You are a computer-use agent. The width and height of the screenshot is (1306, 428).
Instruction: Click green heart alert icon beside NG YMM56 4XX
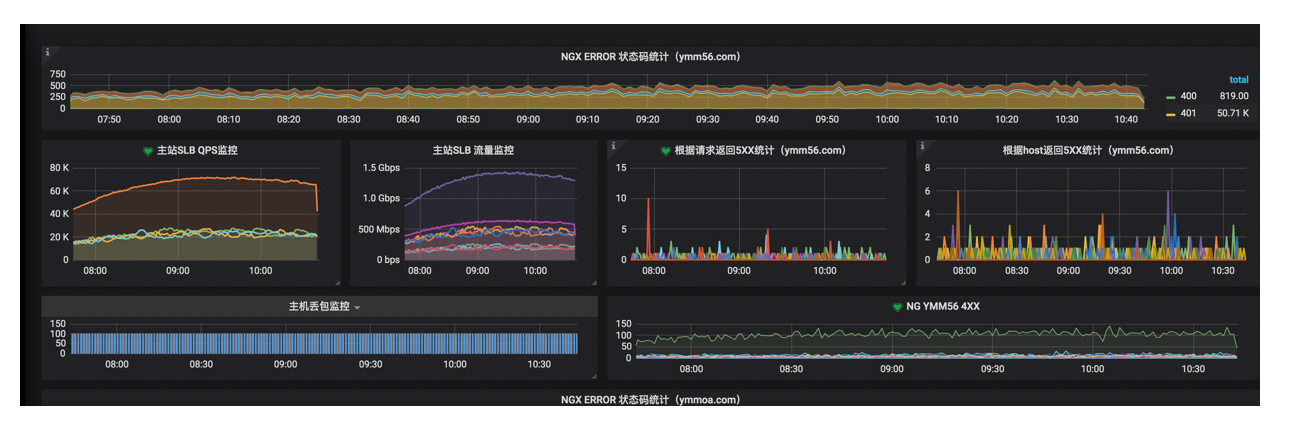click(x=898, y=306)
